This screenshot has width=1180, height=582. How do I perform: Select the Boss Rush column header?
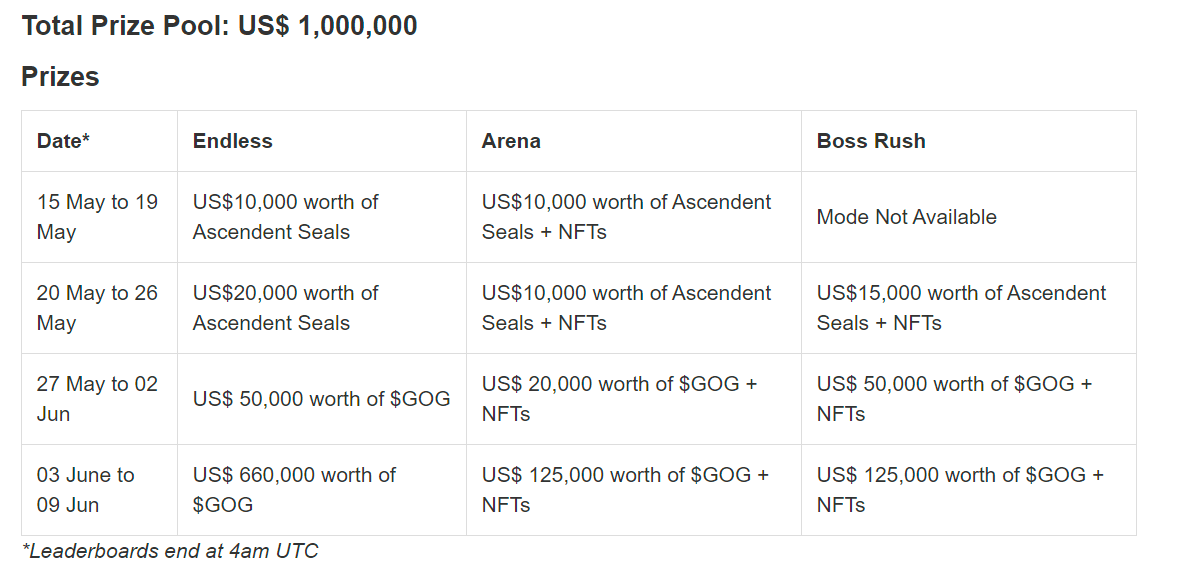pyautogui.click(x=871, y=141)
